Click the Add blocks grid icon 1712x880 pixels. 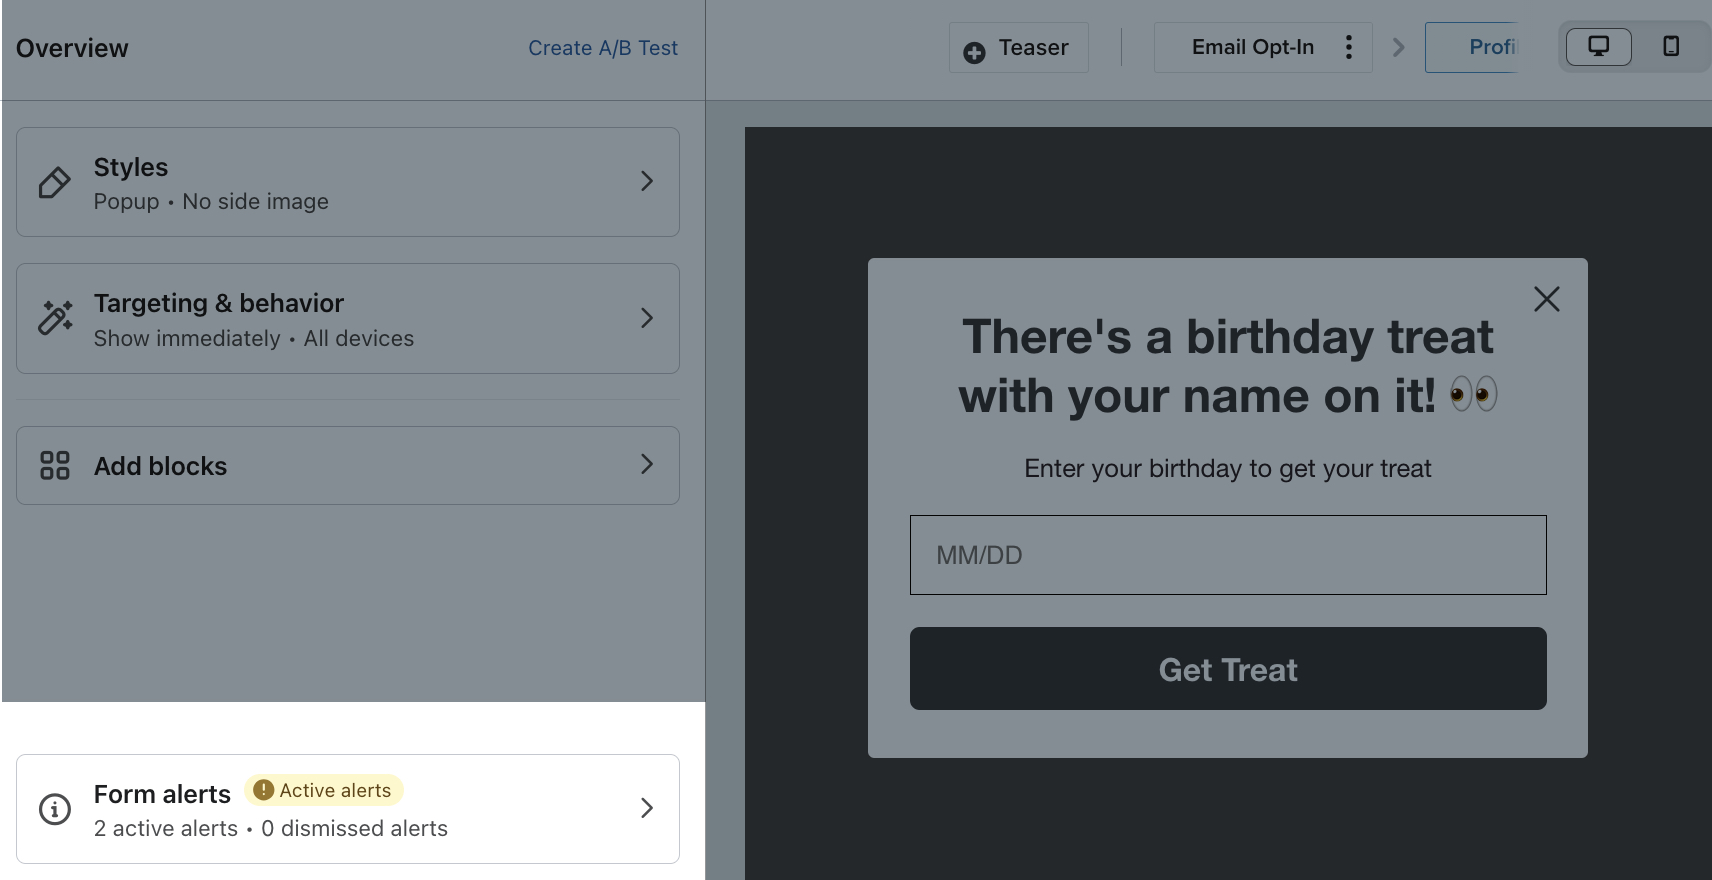click(55, 465)
